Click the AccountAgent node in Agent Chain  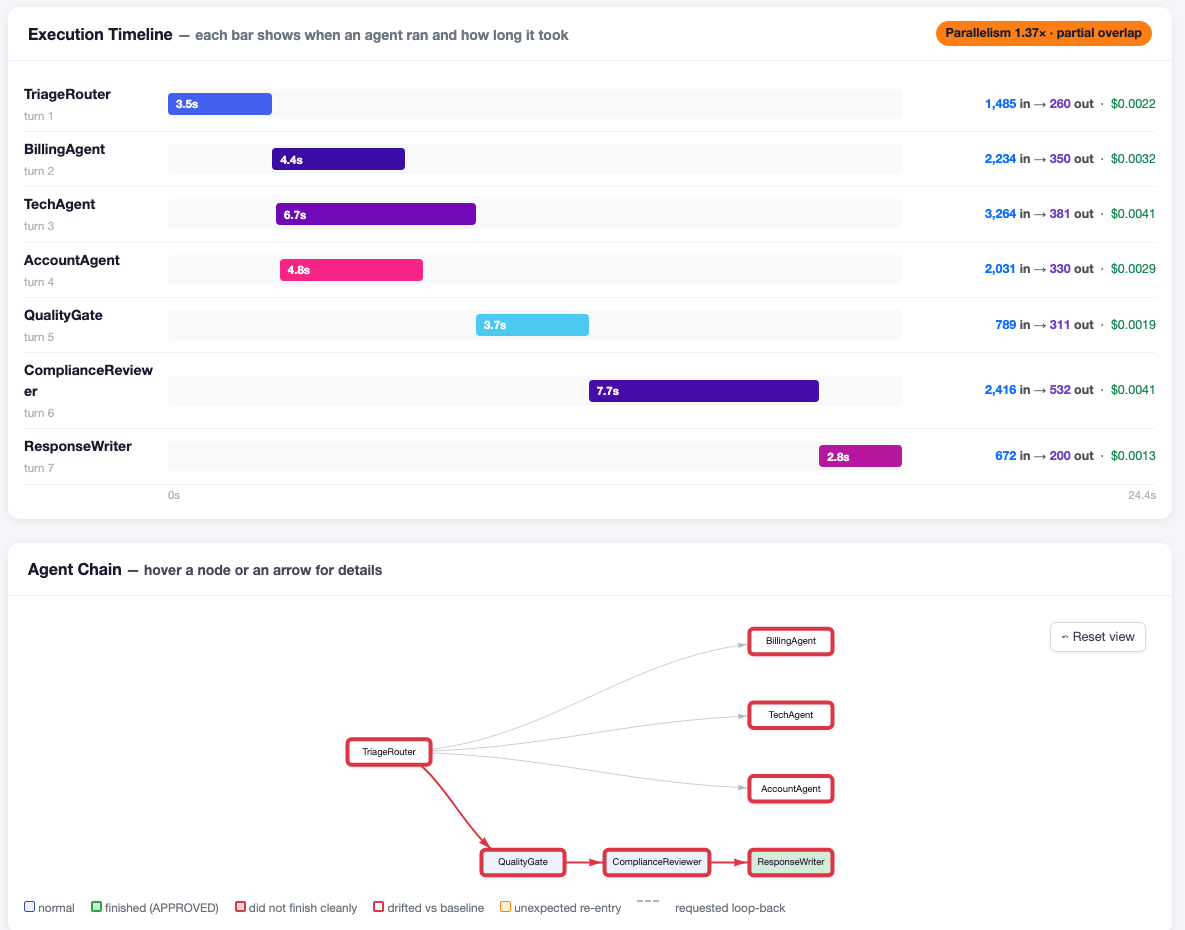pyautogui.click(x=791, y=789)
